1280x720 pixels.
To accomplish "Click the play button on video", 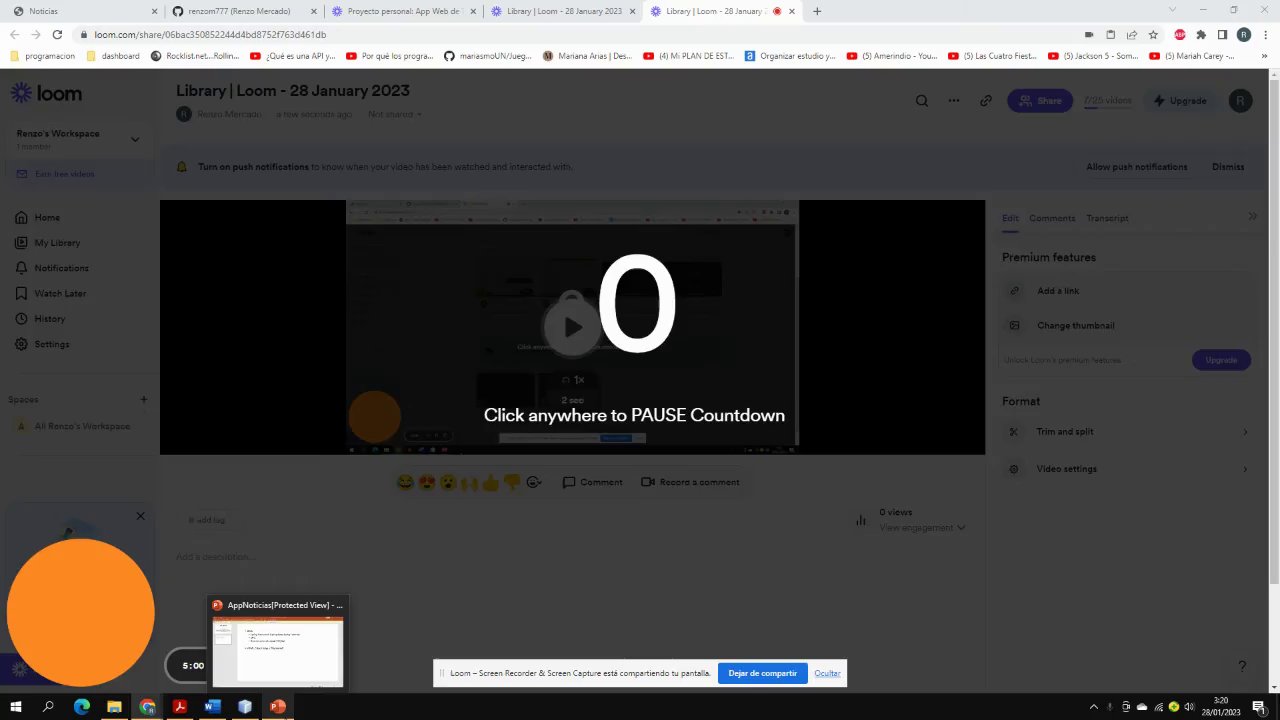I will coord(572,326).
